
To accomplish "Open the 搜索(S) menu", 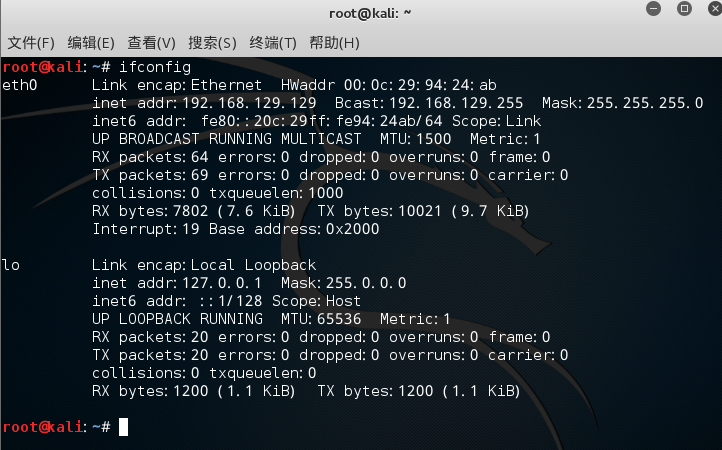I will pyautogui.click(x=213, y=43).
